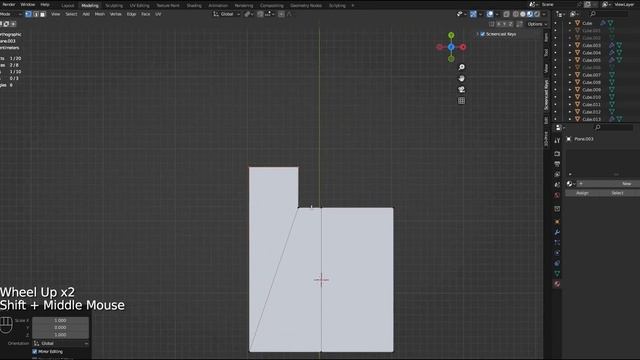Select vertex select mode icon

pos(28,14)
